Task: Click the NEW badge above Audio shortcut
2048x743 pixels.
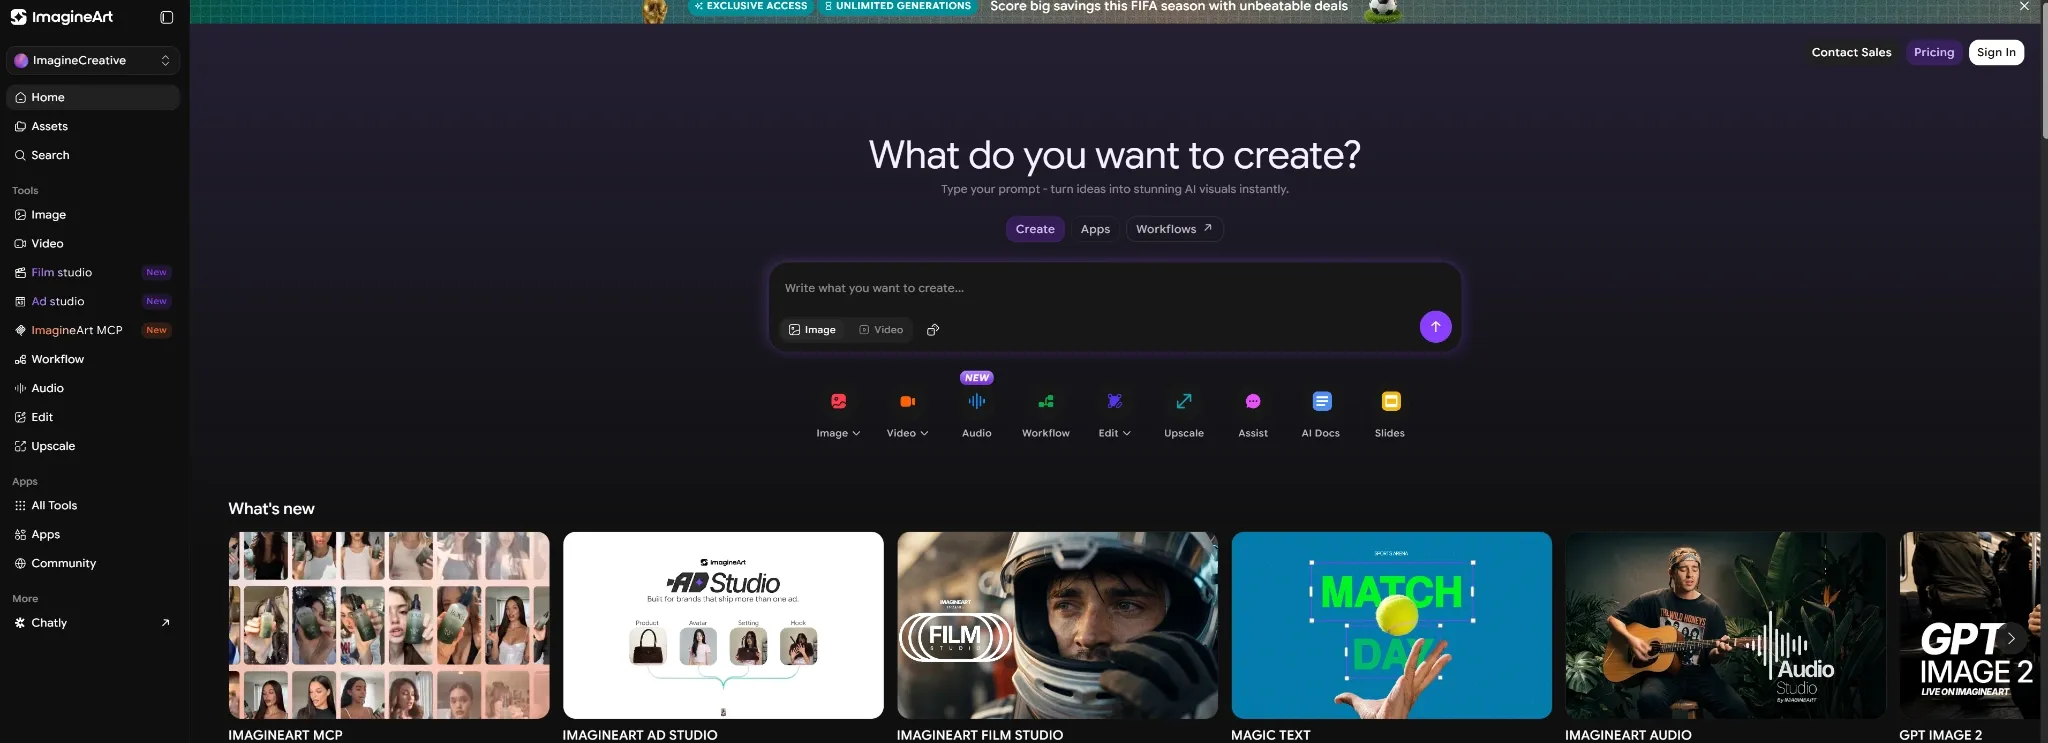Action: coord(976,378)
